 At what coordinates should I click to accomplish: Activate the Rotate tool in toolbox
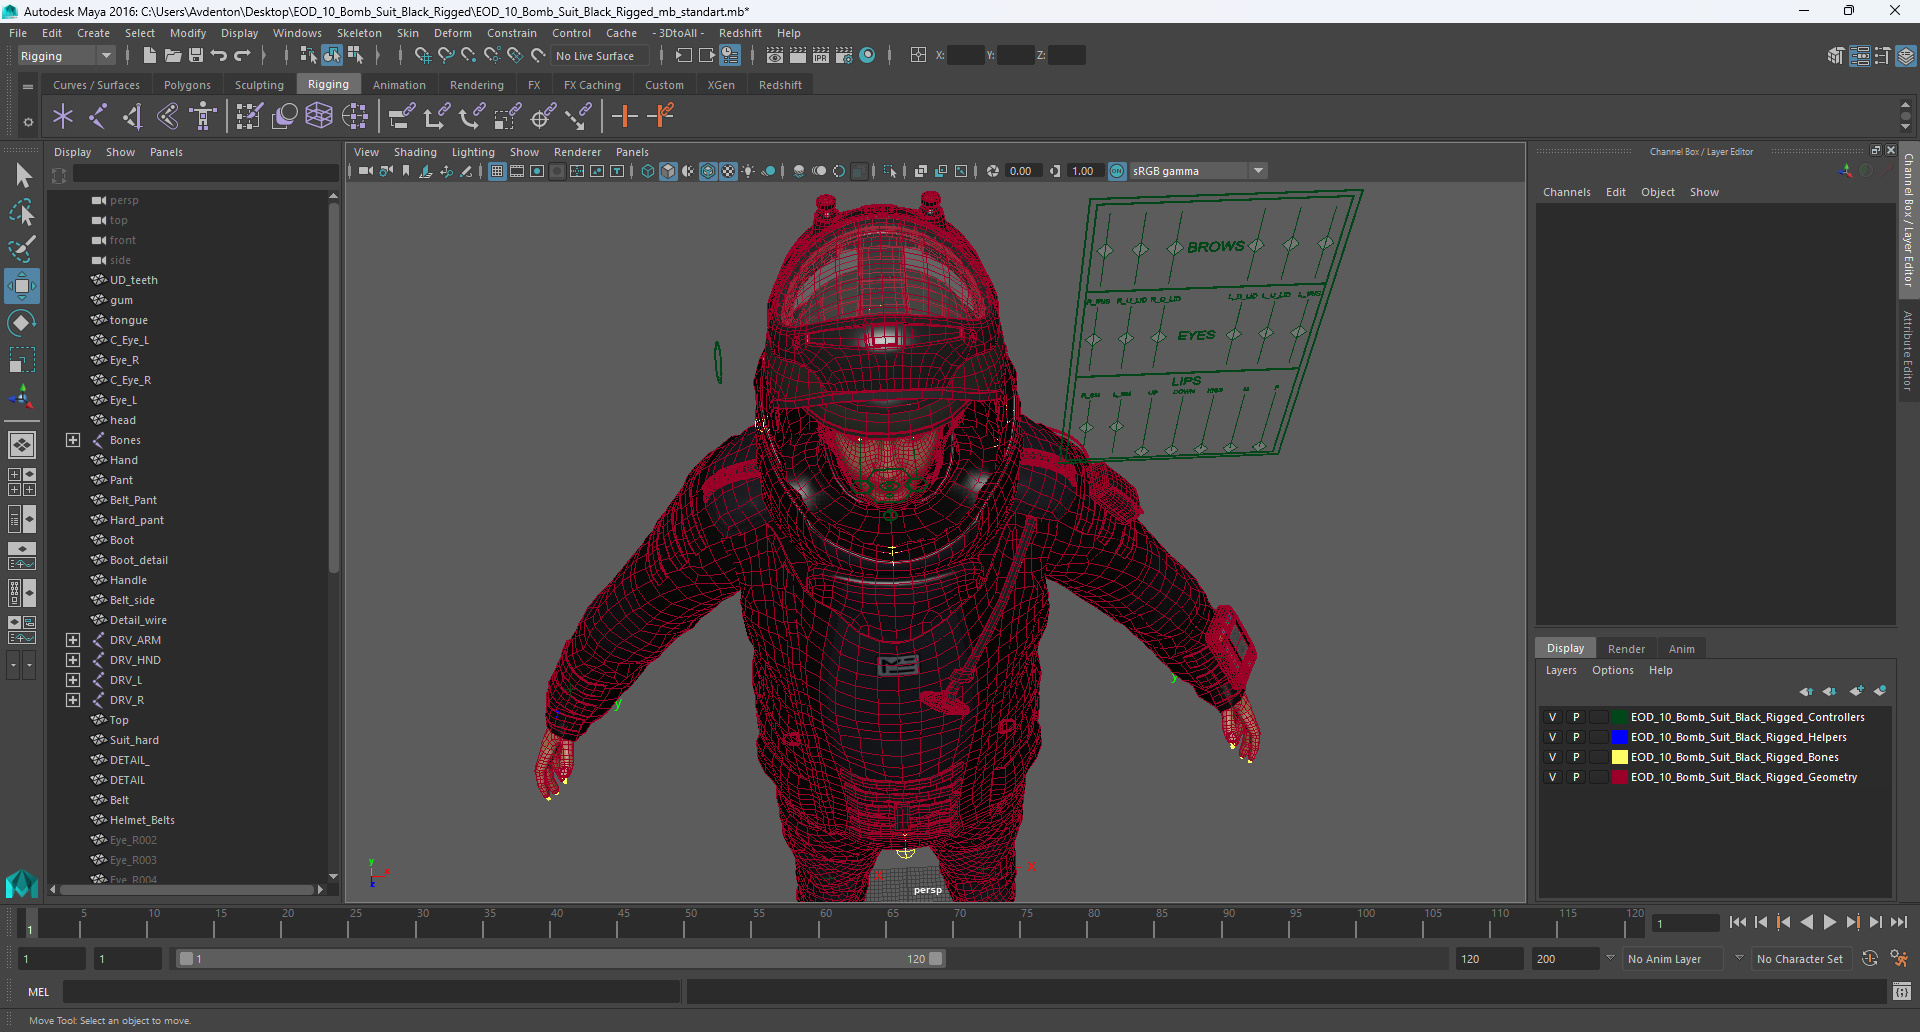(22, 323)
